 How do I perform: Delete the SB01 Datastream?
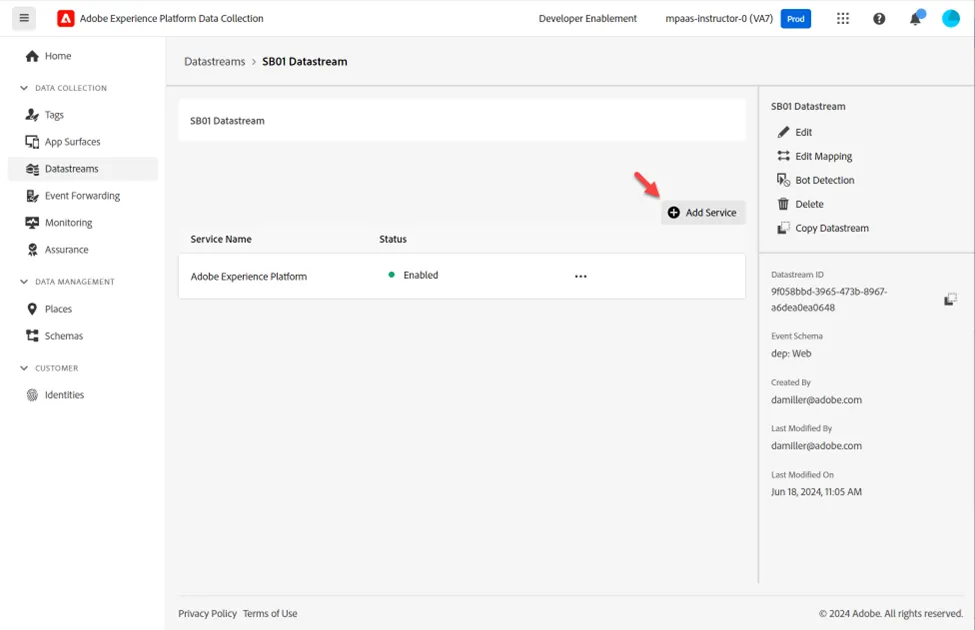[800, 204]
